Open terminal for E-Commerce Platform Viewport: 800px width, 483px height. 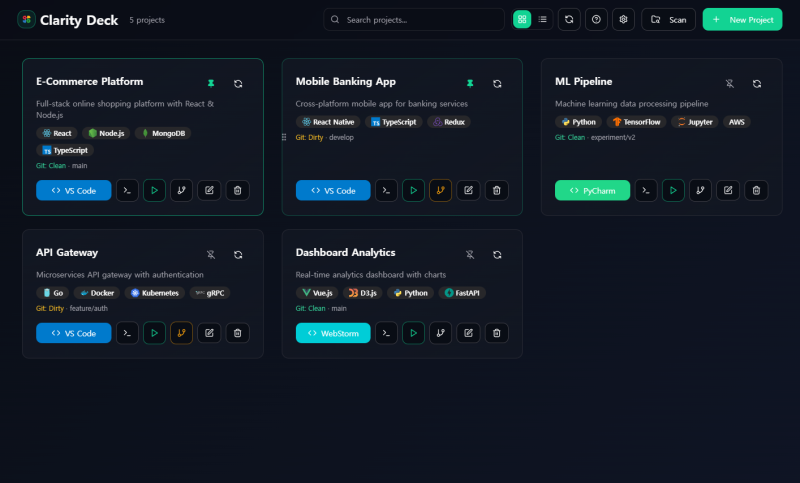pyautogui.click(x=127, y=190)
